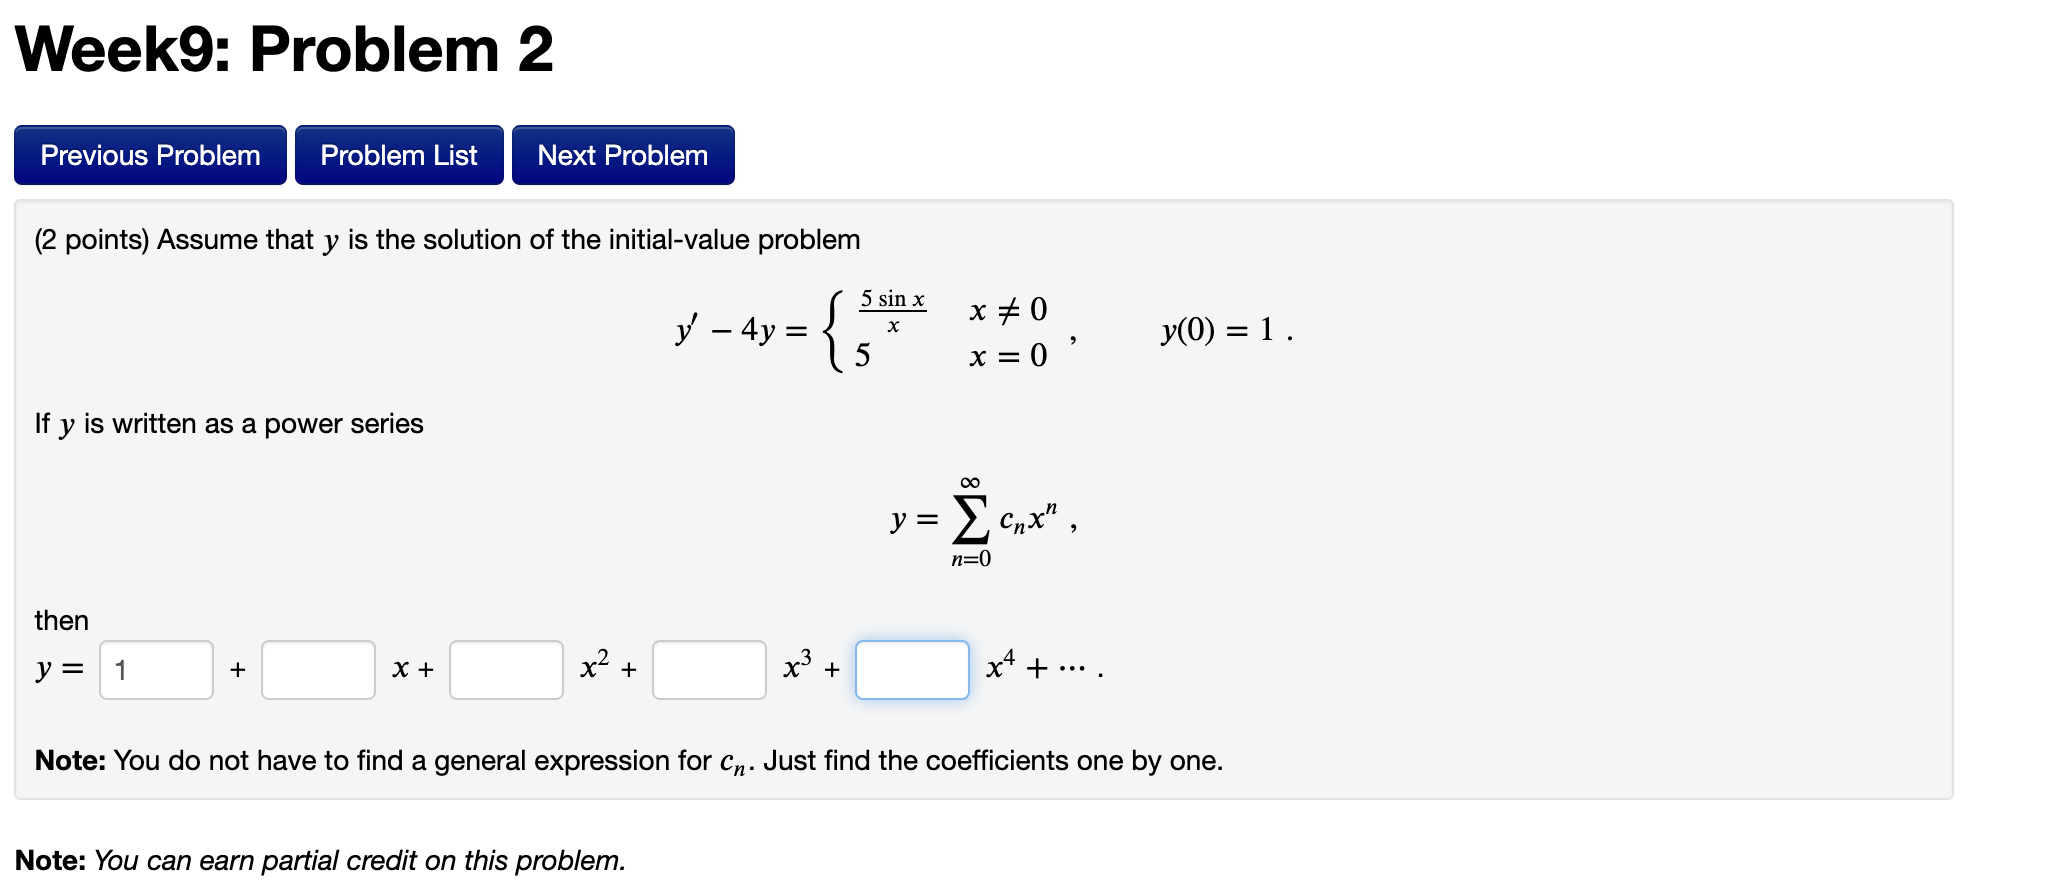The width and height of the screenshot is (2052, 894).
Task: Click the x cubed coefficient answer field
Action: click(x=708, y=669)
